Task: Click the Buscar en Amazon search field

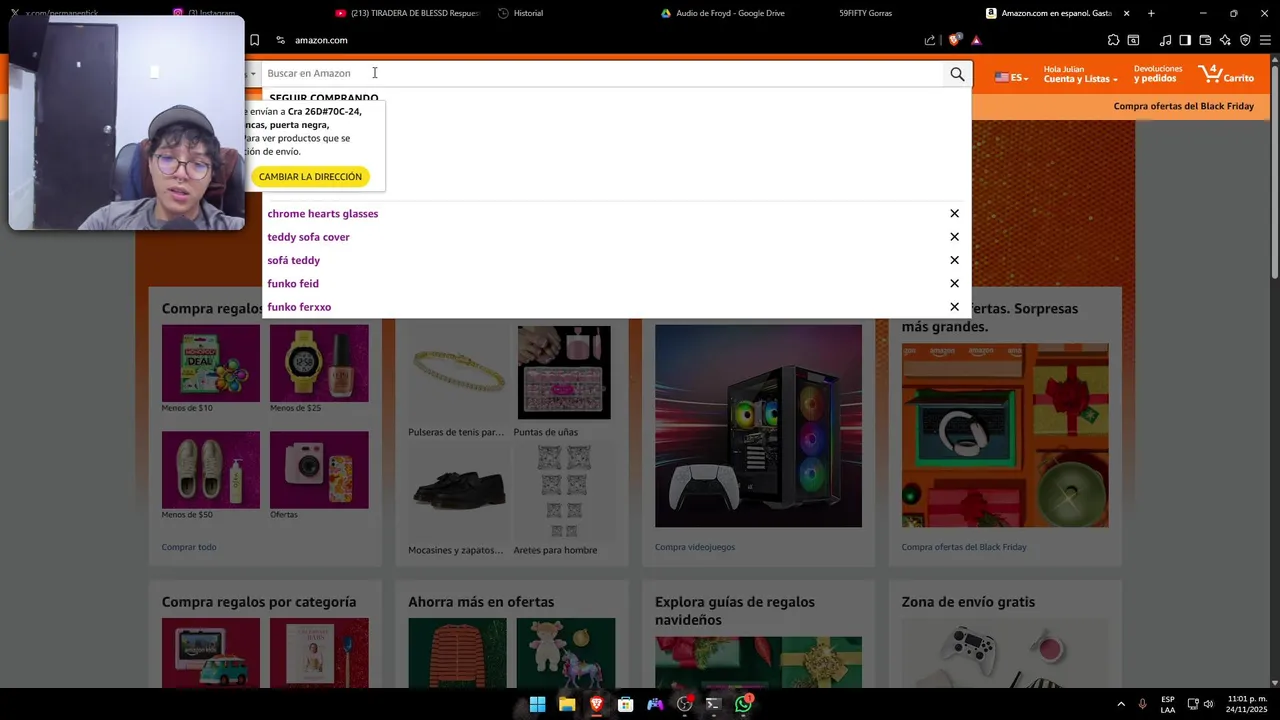Action: pos(602,74)
